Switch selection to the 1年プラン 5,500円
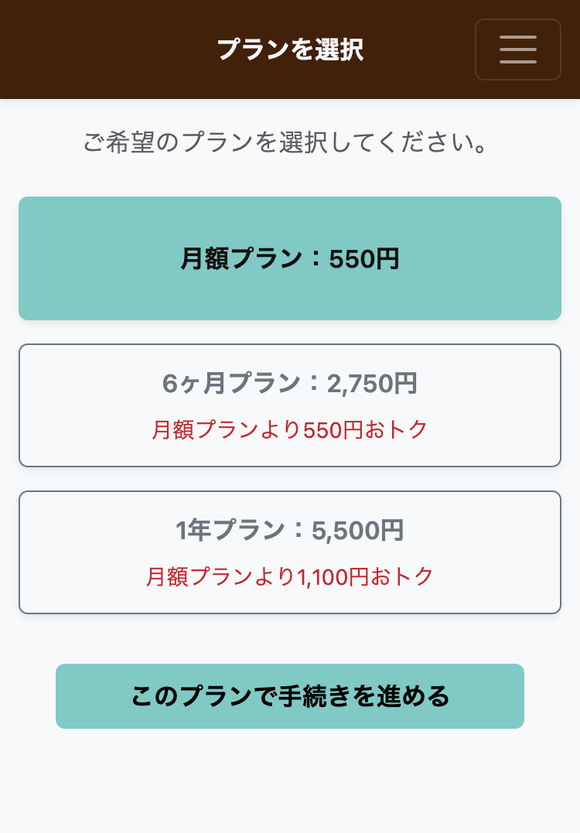The image size is (580, 833). (290, 550)
